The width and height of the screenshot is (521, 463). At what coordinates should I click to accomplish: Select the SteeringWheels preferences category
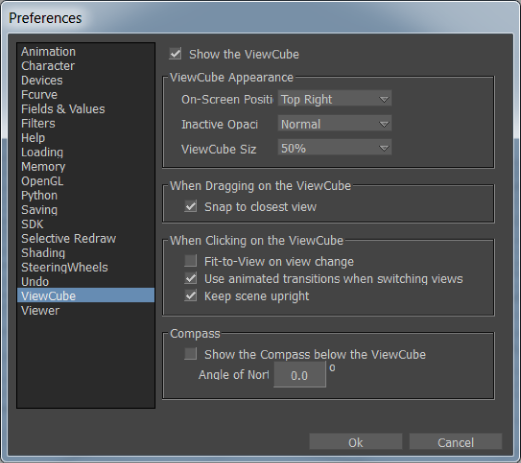coord(65,267)
